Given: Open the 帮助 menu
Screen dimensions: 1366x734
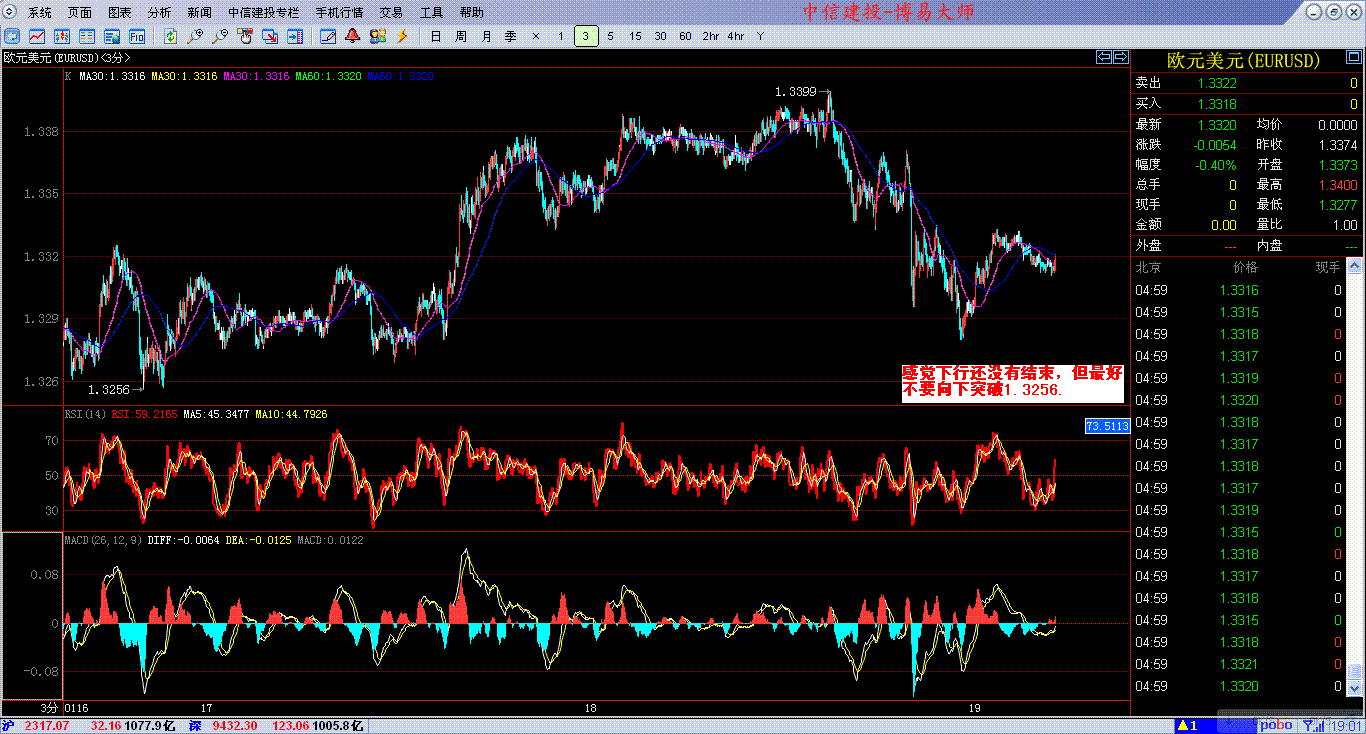Looking at the screenshot, I should [471, 13].
